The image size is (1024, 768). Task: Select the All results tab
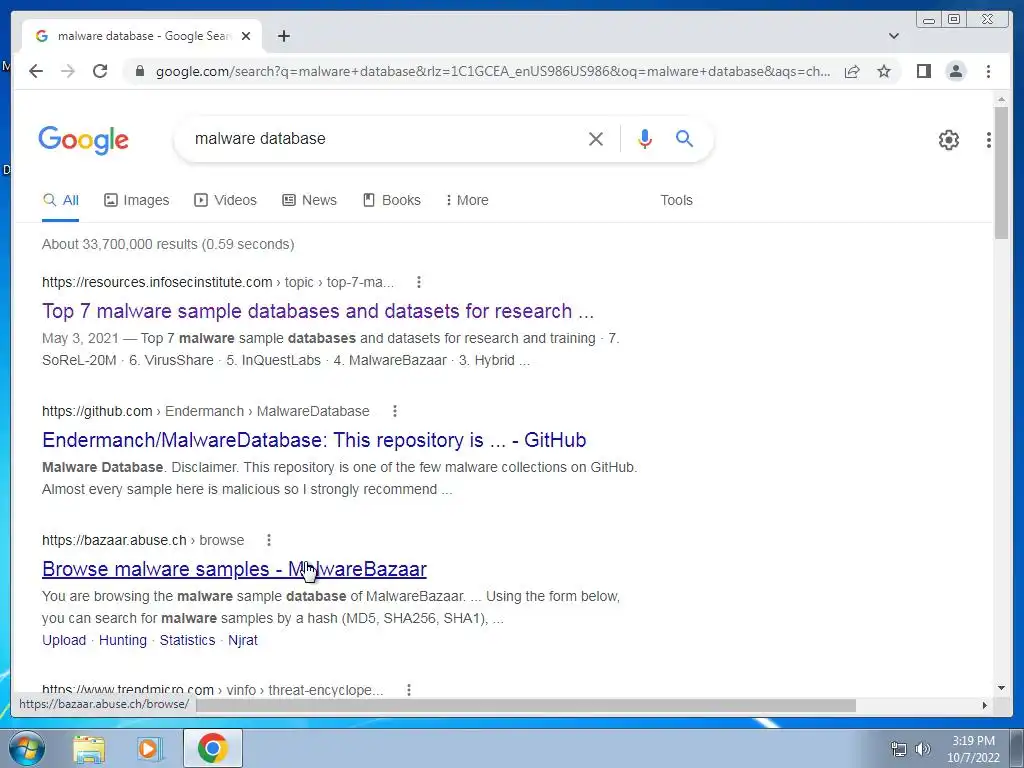[61, 200]
